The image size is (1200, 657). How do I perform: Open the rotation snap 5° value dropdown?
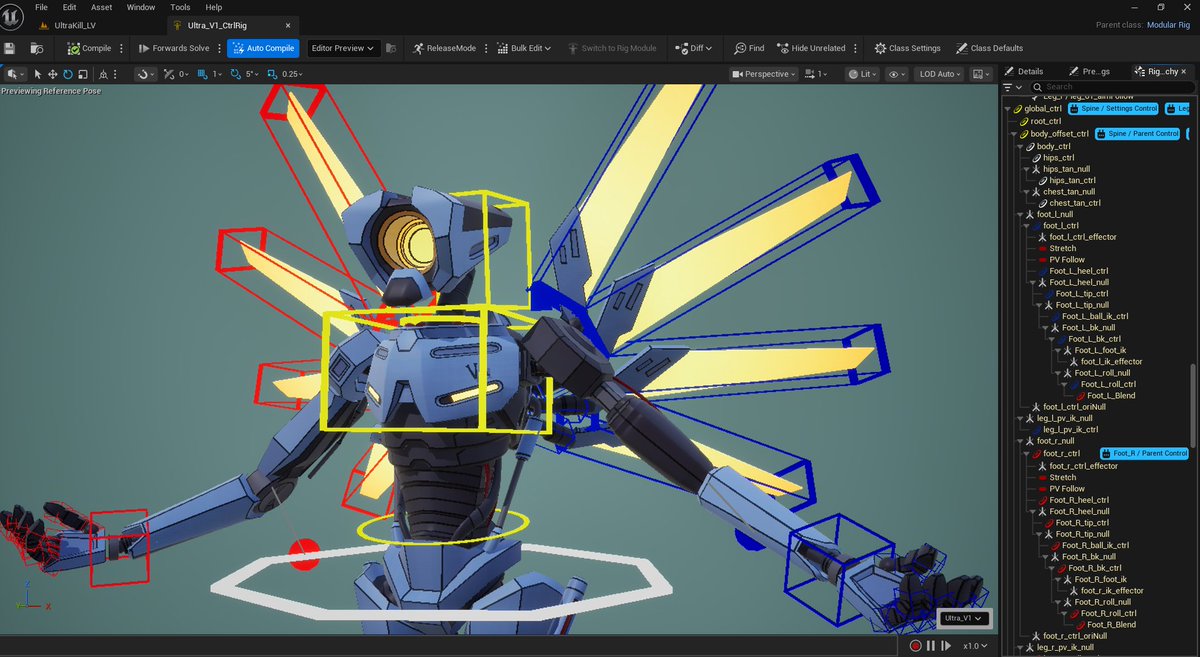pyautogui.click(x=251, y=74)
